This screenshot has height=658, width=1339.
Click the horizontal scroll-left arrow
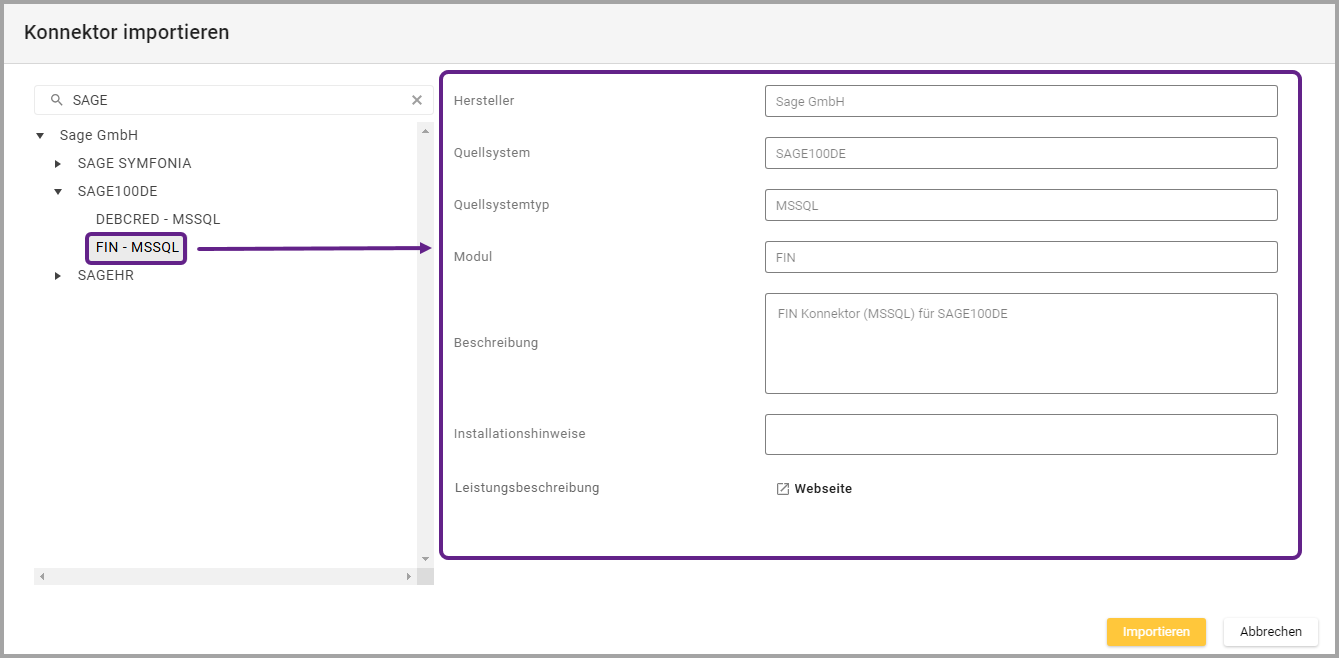[x=42, y=577]
